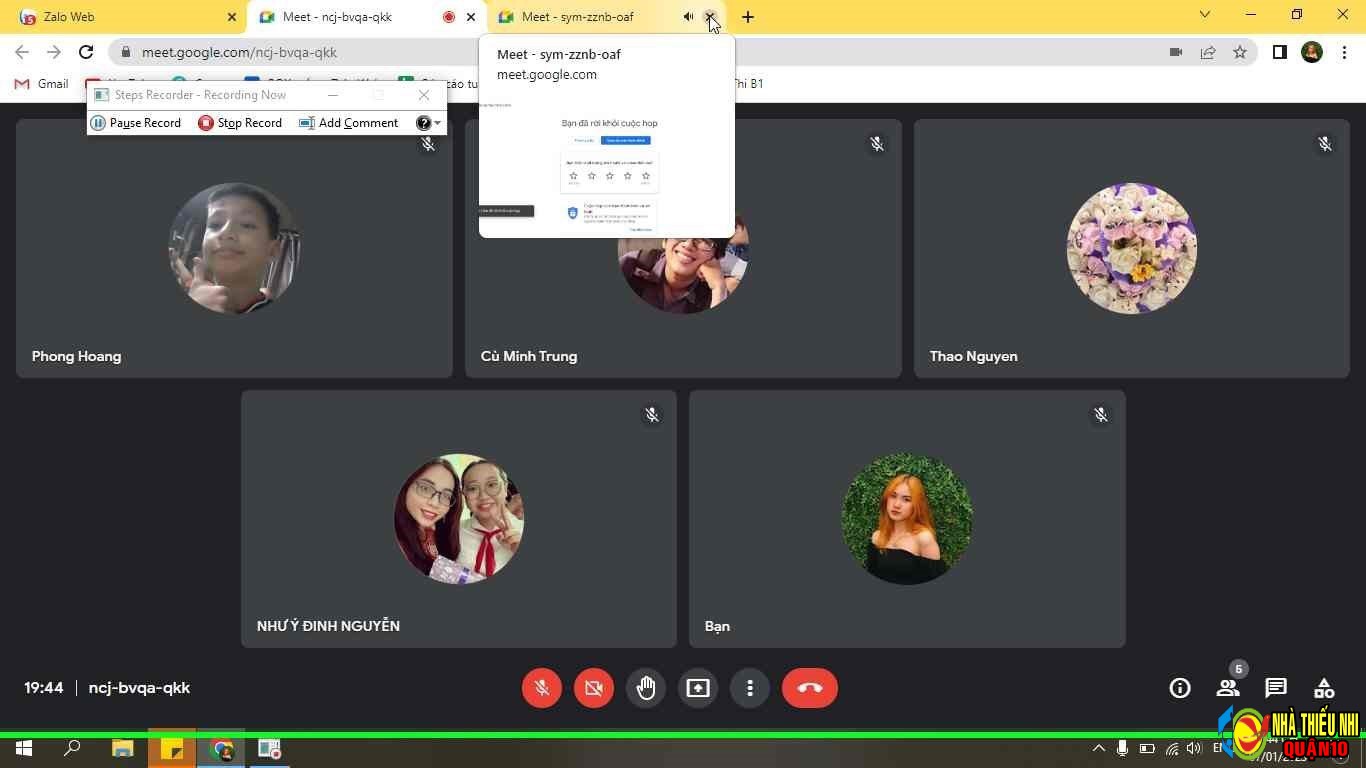Viewport: 1366px width, 768px height.
Task: Toggle the Chrome side panel
Action: coord(1279,52)
